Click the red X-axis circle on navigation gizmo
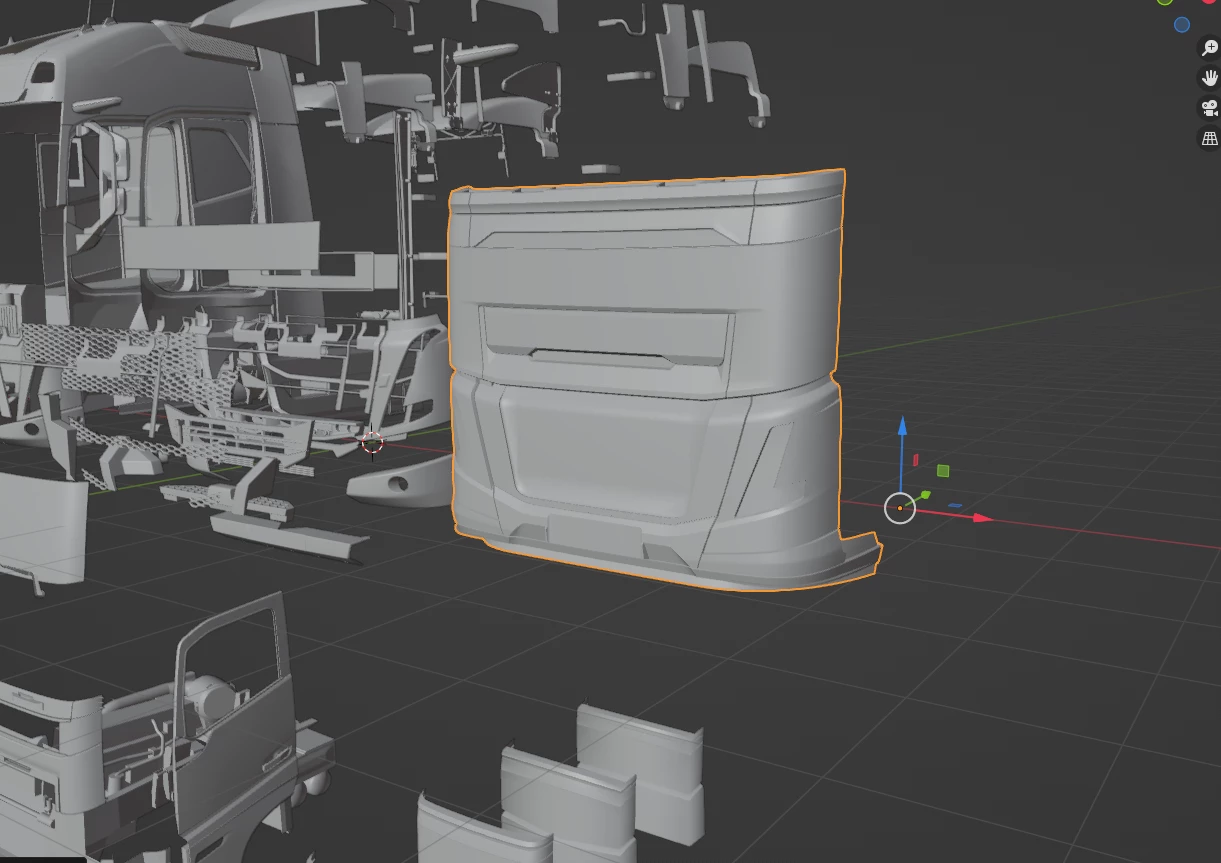Viewport: 1221px width, 863px height. pos(1209,1)
